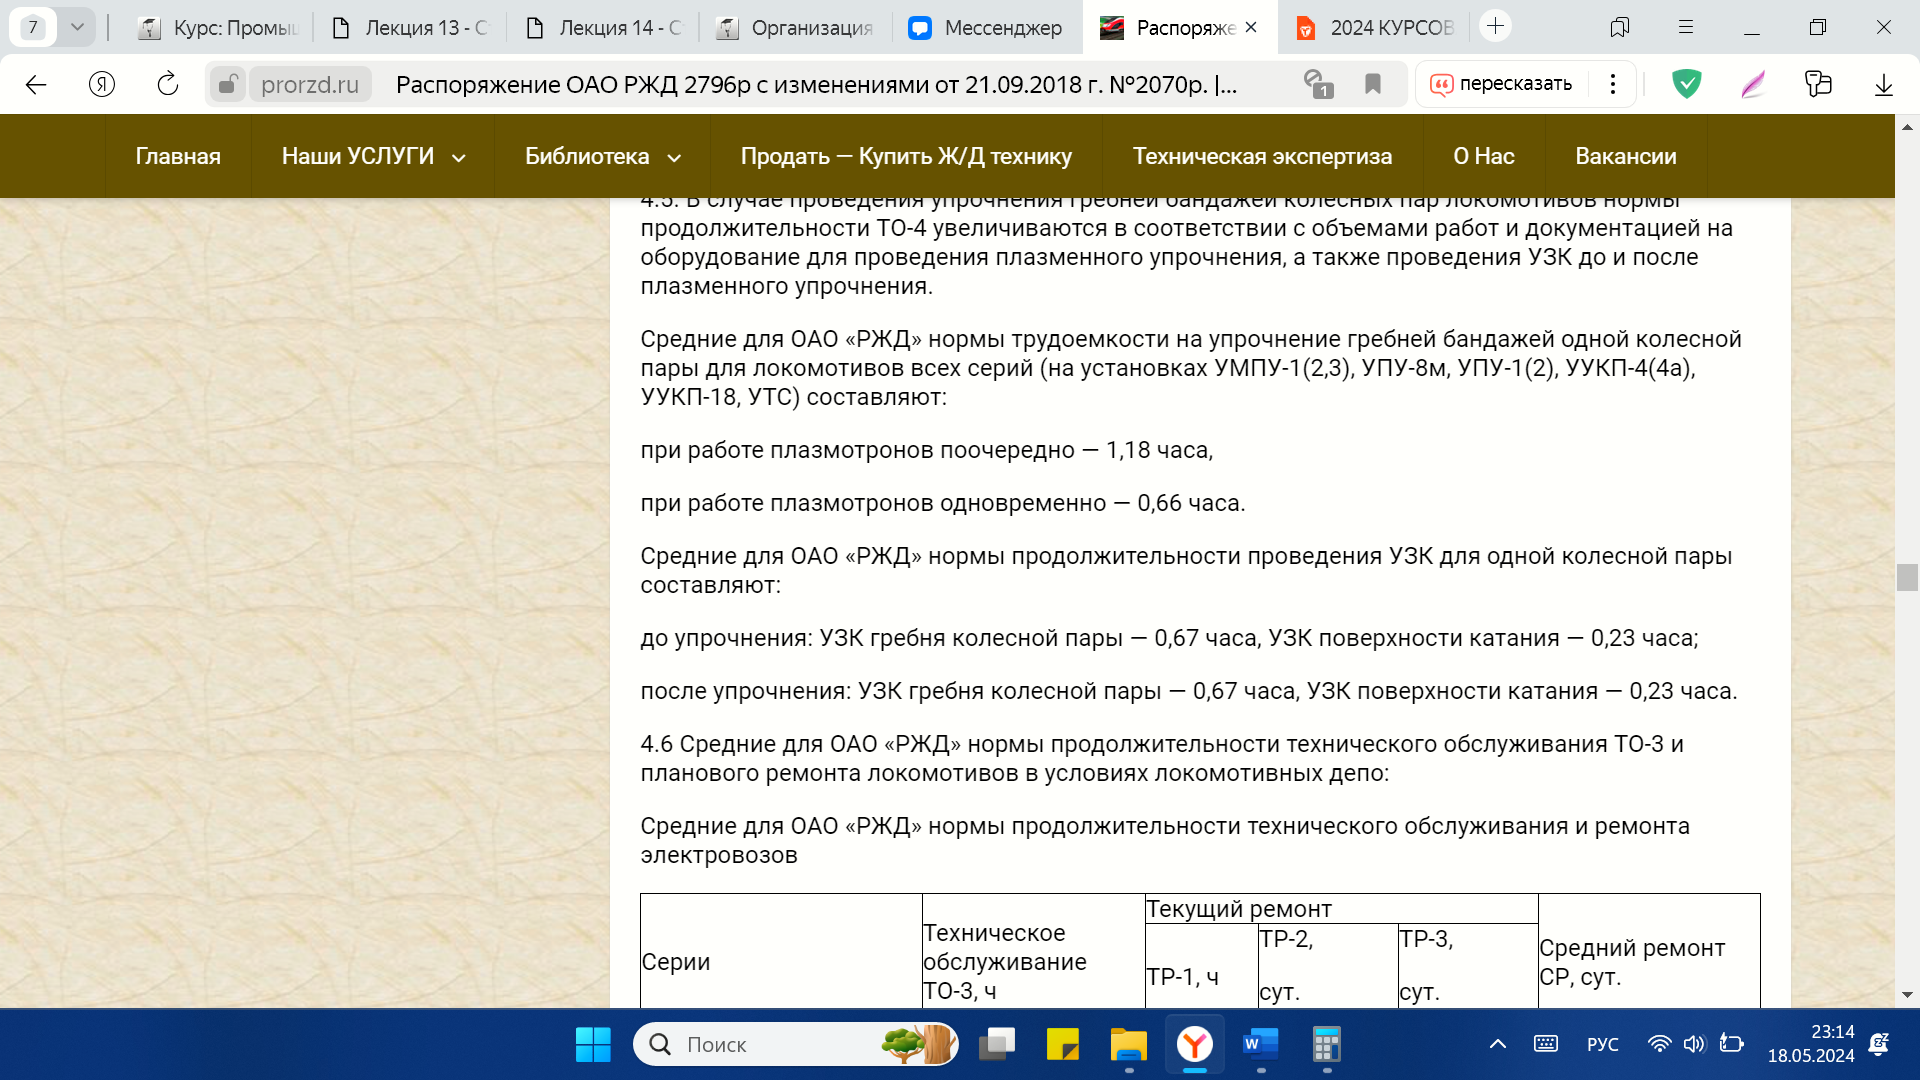Open the translation/extensions icon in address bar
This screenshot has height=1080, width=1920.
[x=1319, y=85]
